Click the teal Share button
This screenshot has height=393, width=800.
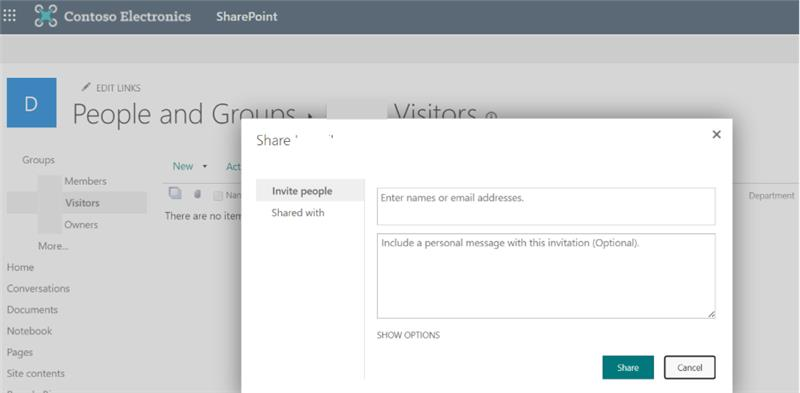[628, 367]
